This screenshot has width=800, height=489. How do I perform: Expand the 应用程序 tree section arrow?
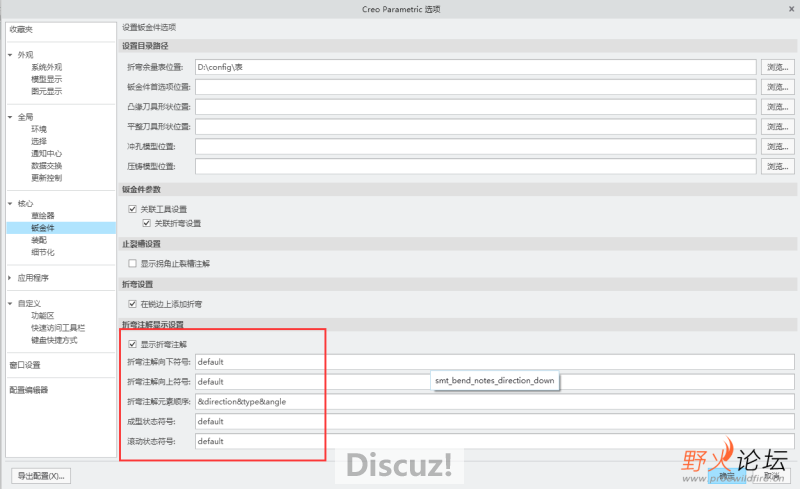10,278
